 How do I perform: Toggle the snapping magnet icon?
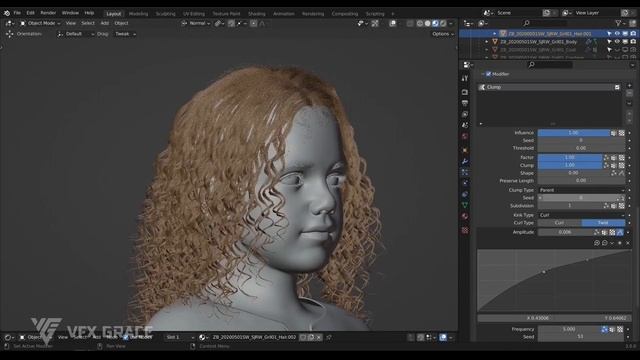tap(231, 23)
